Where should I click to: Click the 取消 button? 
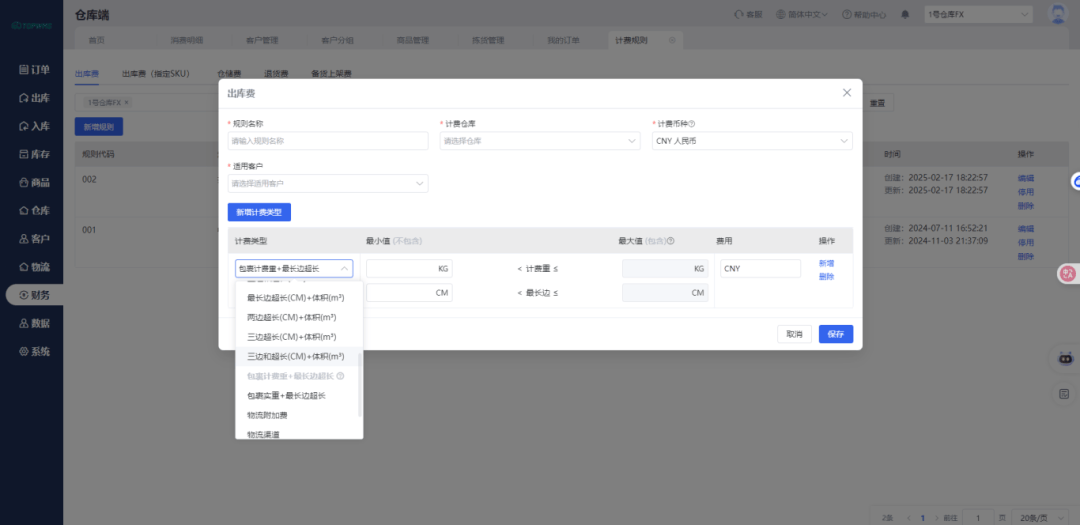(x=794, y=333)
